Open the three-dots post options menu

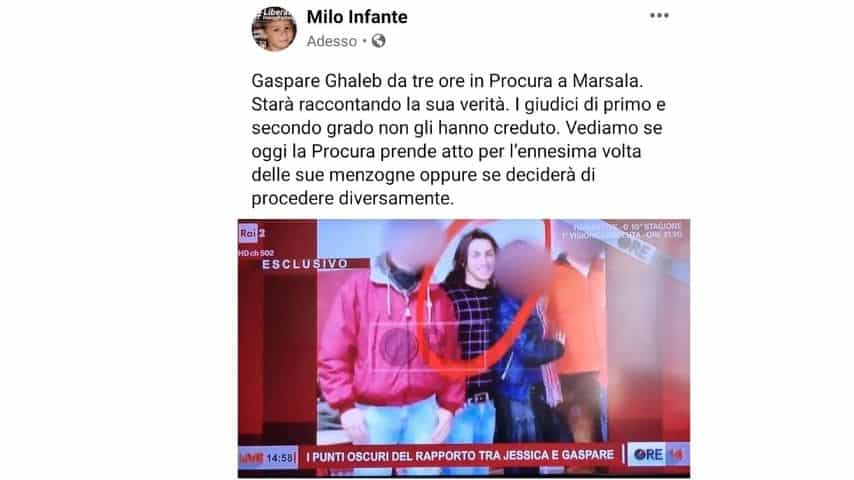pos(659,16)
